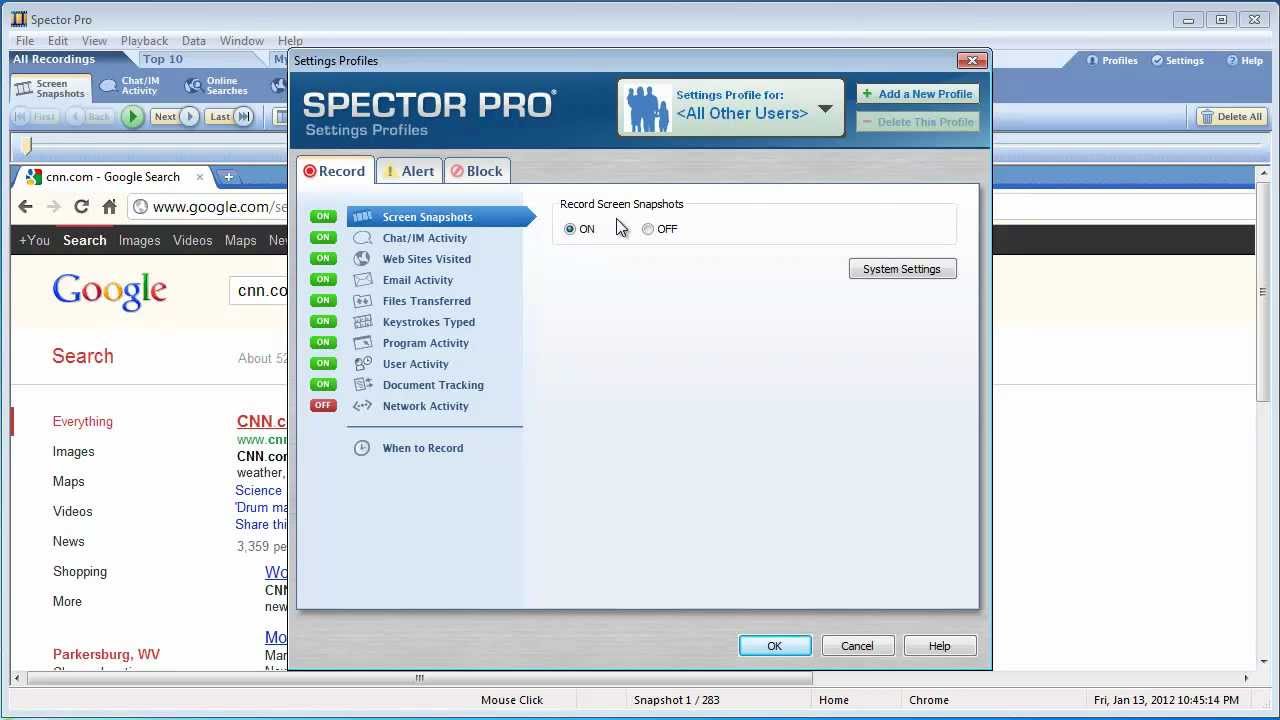Open the Edit menu
Image resolution: width=1280 pixels, height=720 pixels.
click(58, 41)
